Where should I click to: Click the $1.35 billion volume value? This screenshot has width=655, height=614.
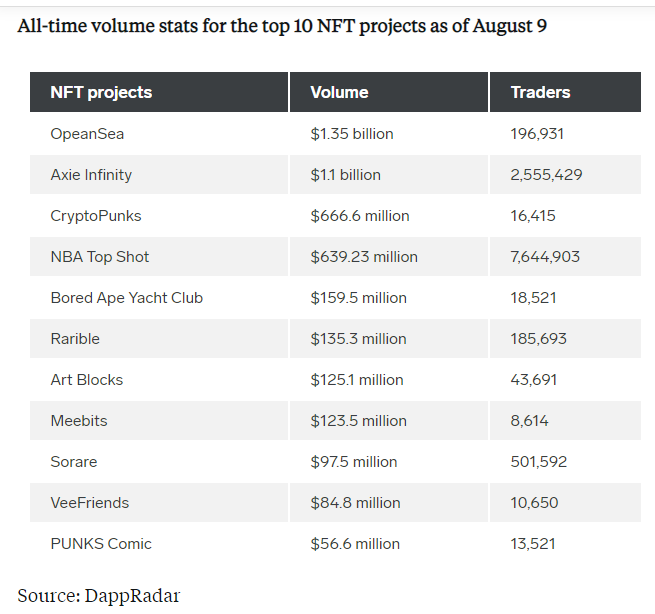(352, 133)
